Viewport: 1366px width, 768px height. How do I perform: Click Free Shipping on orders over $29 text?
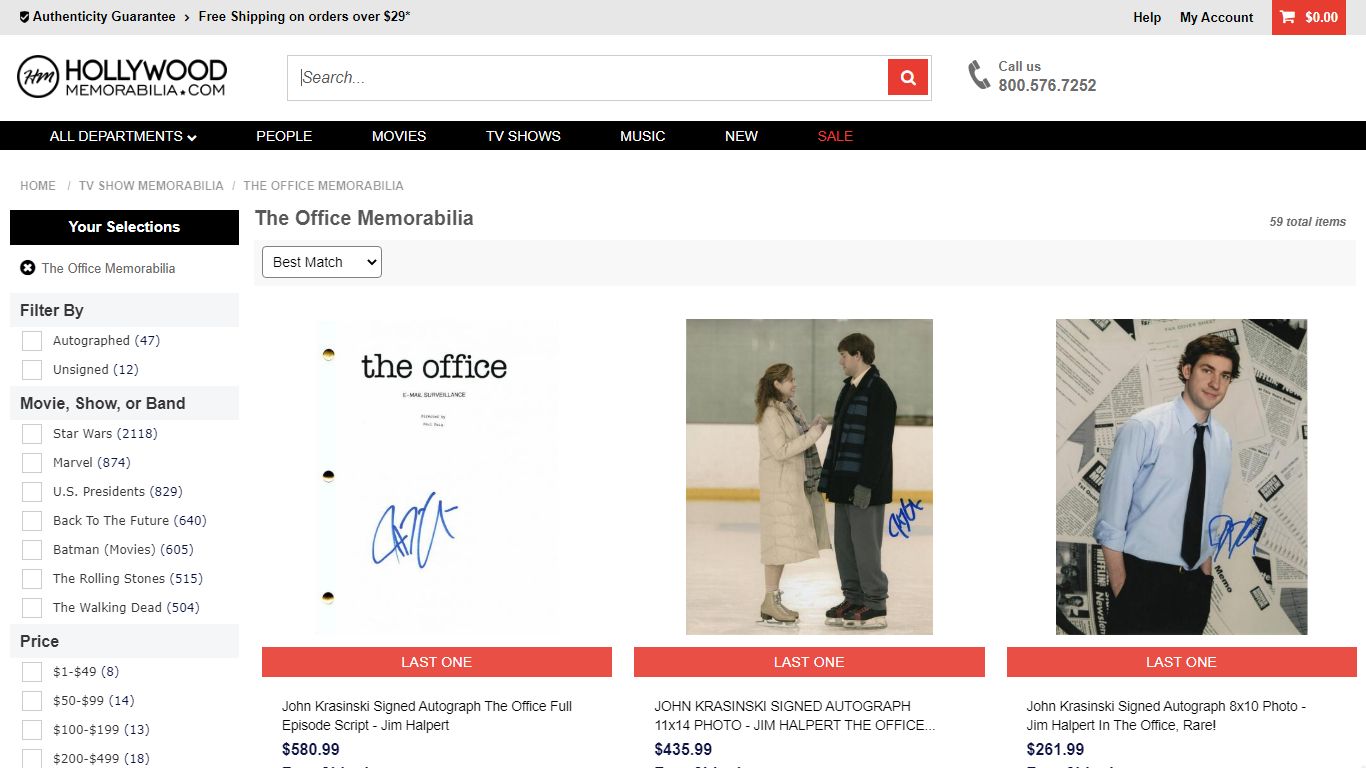tap(305, 17)
